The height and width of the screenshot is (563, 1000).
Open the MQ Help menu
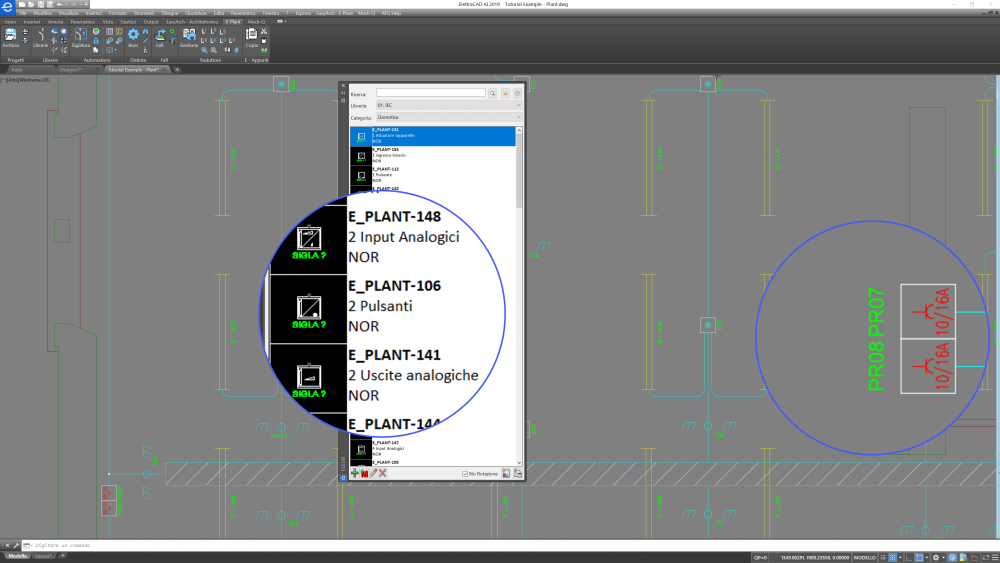coord(391,13)
